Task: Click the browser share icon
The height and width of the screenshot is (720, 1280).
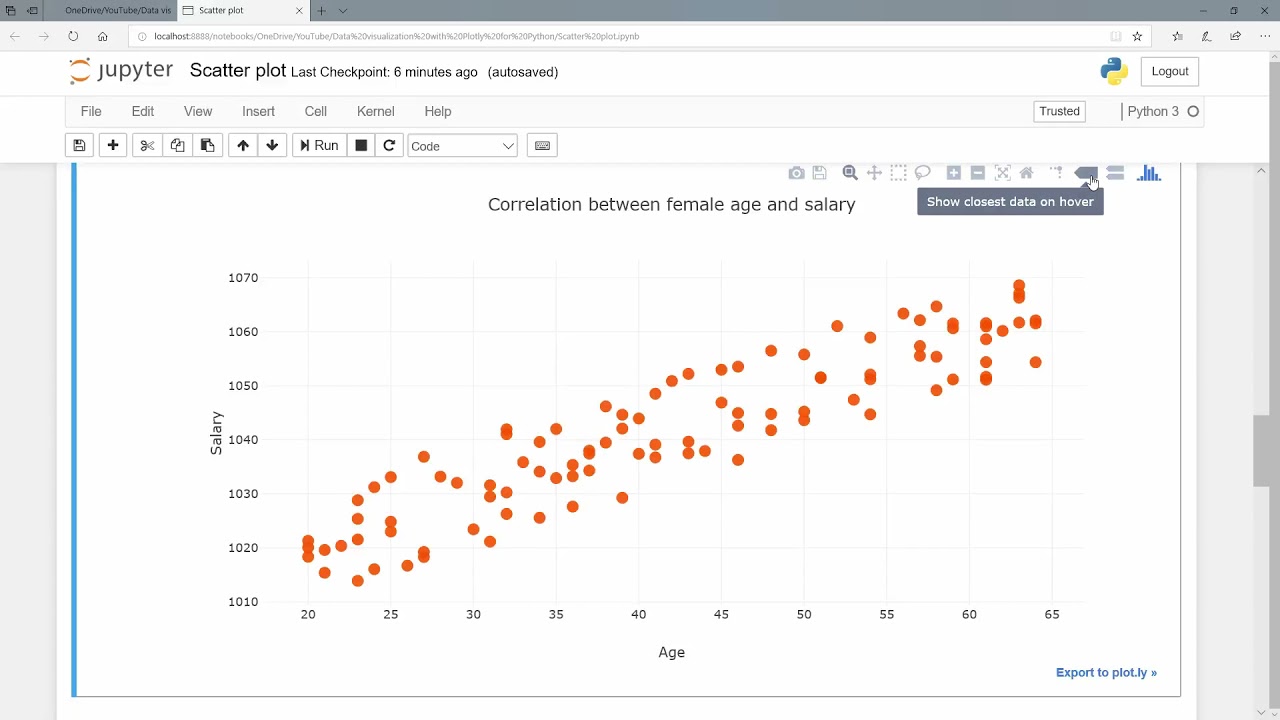Action: click(x=1235, y=36)
